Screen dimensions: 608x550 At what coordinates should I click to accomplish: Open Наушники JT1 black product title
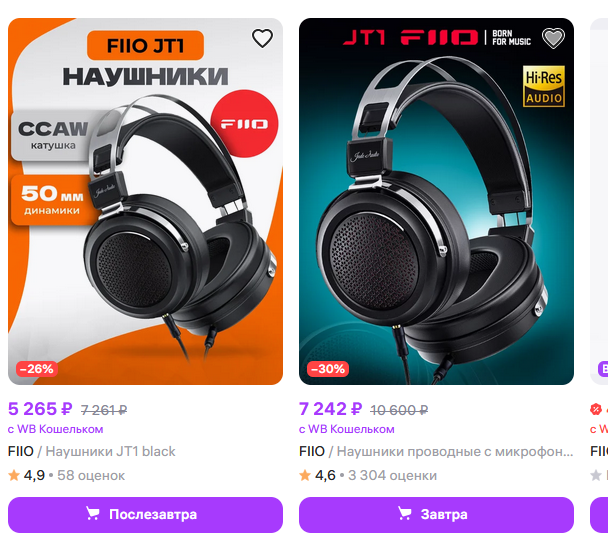click(110, 451)
